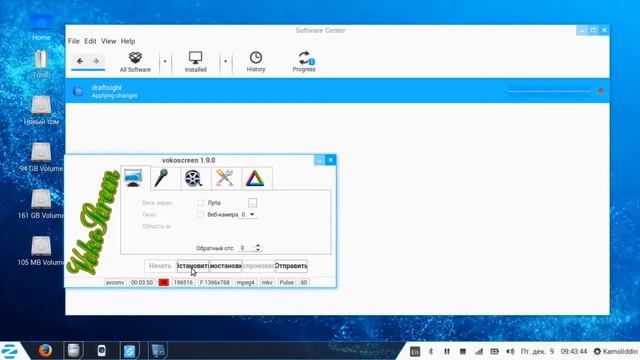Viewport: 640px width, 360px height.
Task: Click the draftsight package icon
Action: (x=78, y=91)
